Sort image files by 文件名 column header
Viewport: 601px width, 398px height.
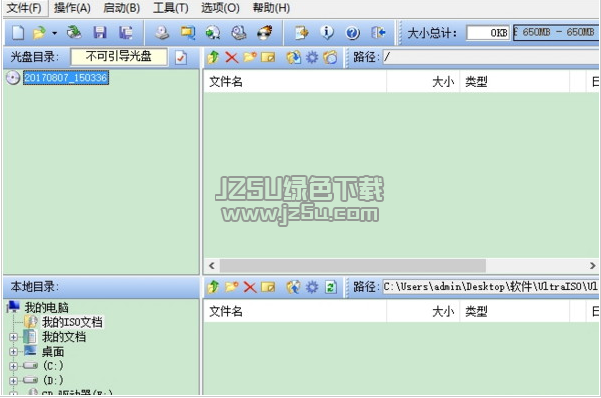294,82
